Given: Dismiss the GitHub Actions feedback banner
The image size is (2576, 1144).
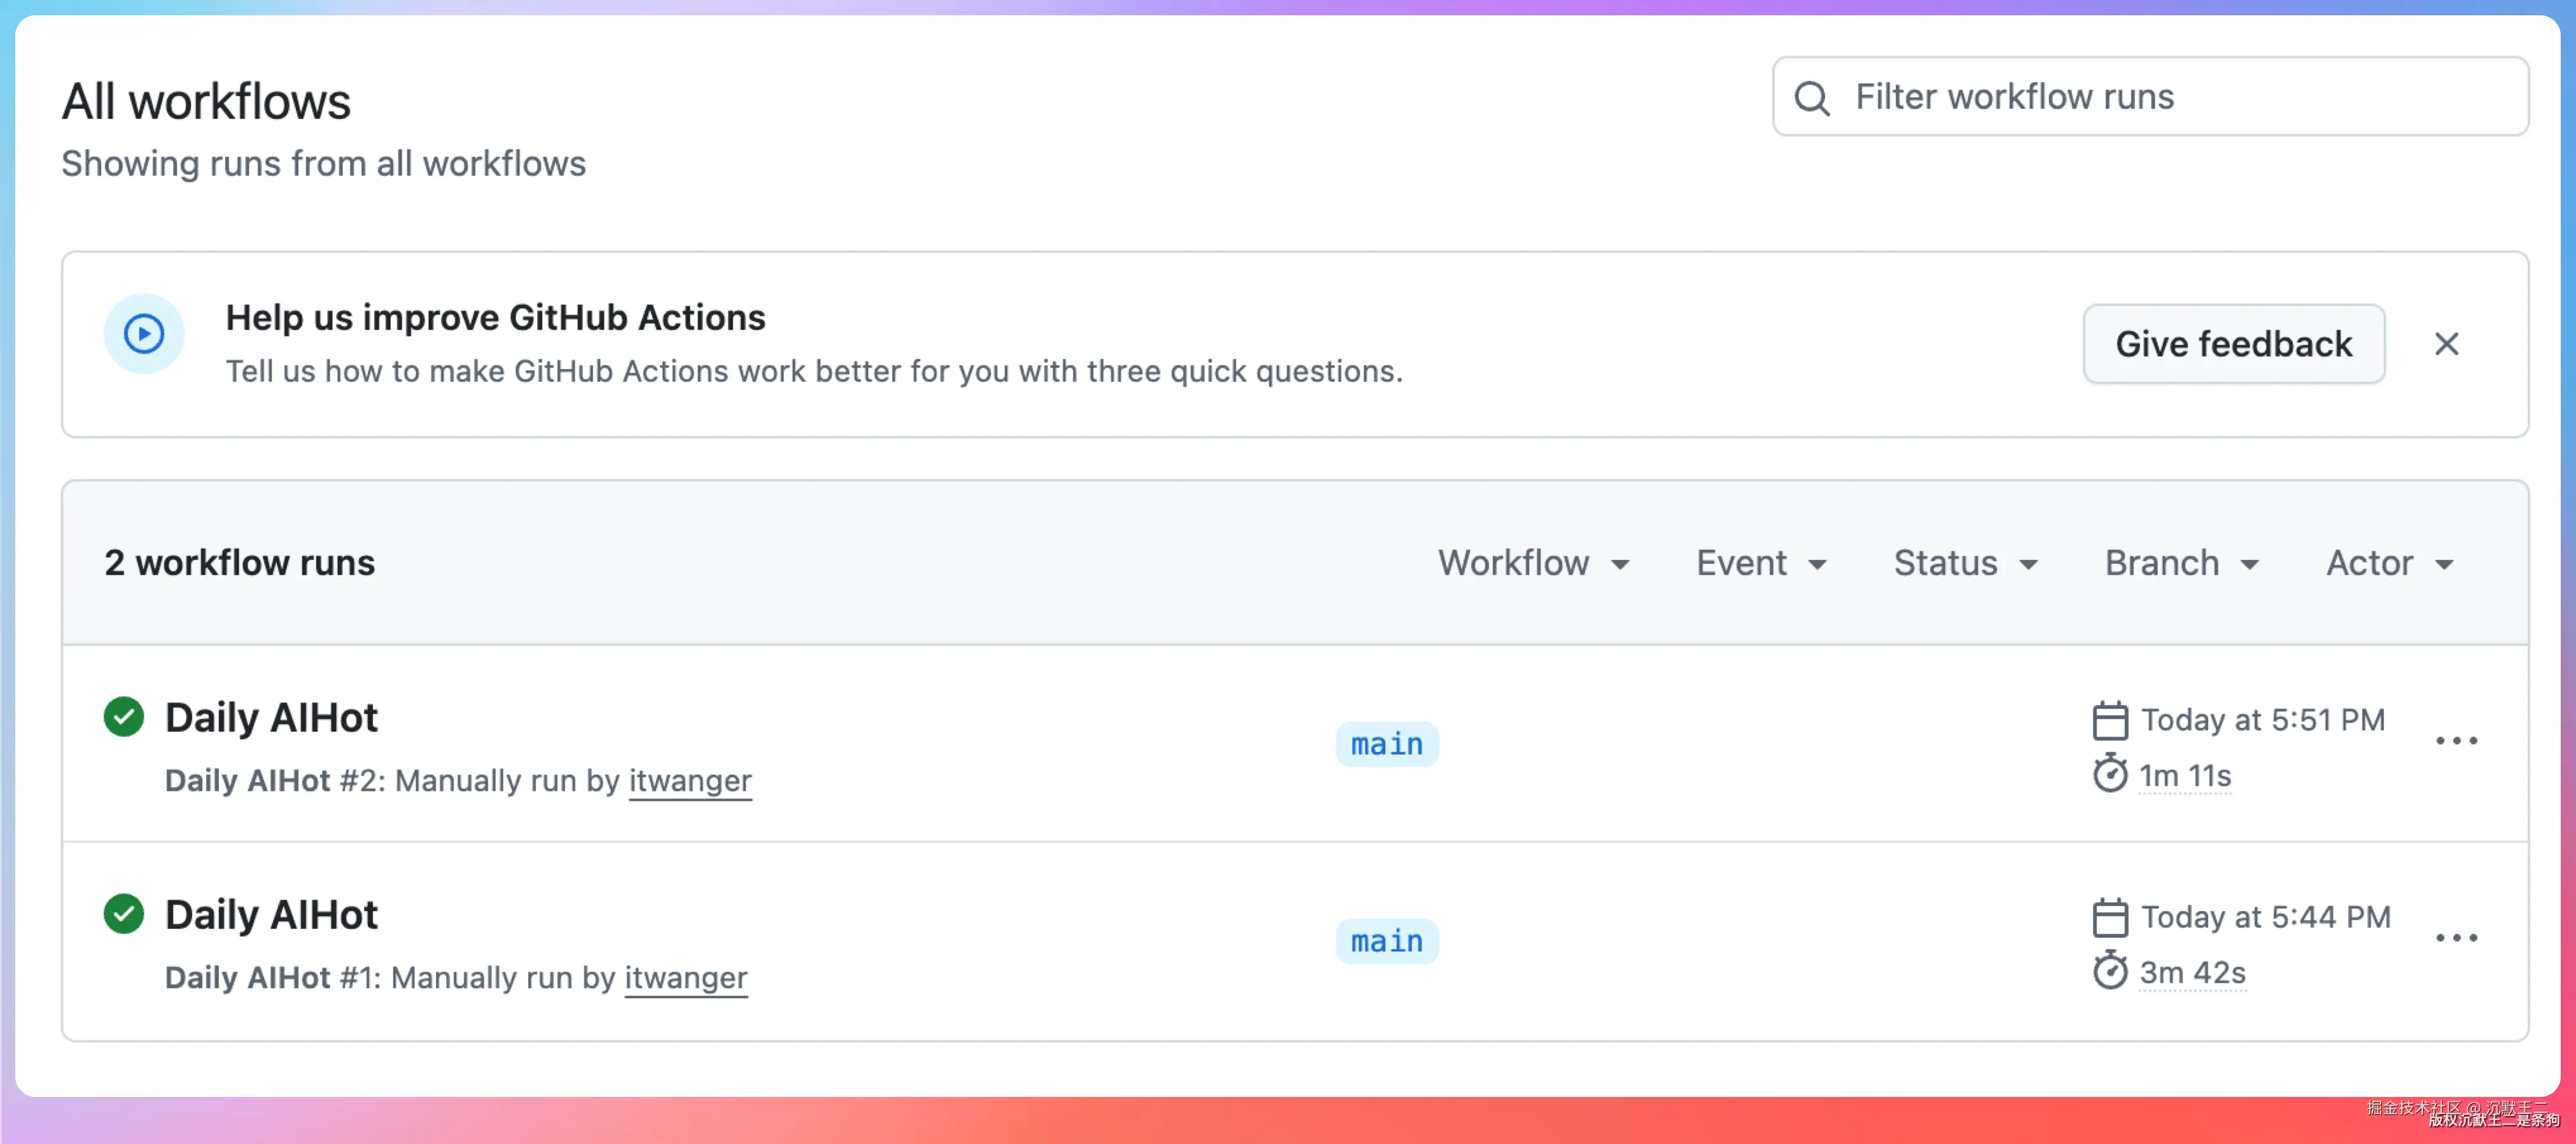Looking at the screenshot, I should pyautogui.click(x=2446, y=344).
